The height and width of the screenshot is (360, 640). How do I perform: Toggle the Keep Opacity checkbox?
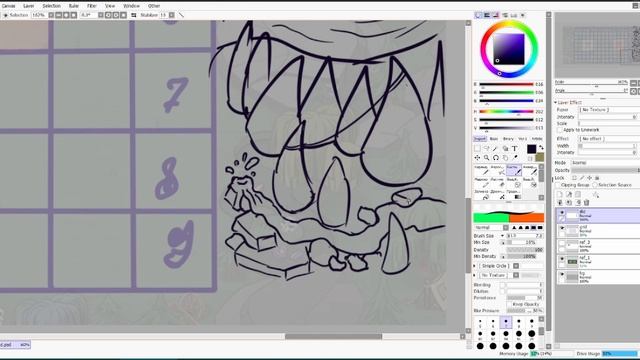(509, 304)
